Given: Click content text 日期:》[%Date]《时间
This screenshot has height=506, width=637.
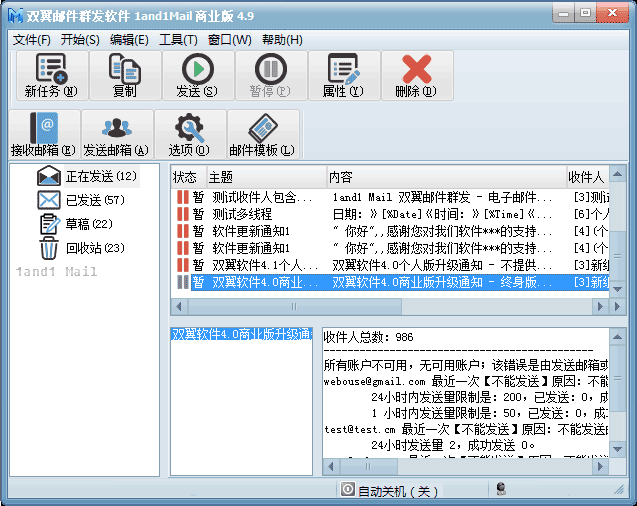Looking at the screenshot, I should point(442,214).
